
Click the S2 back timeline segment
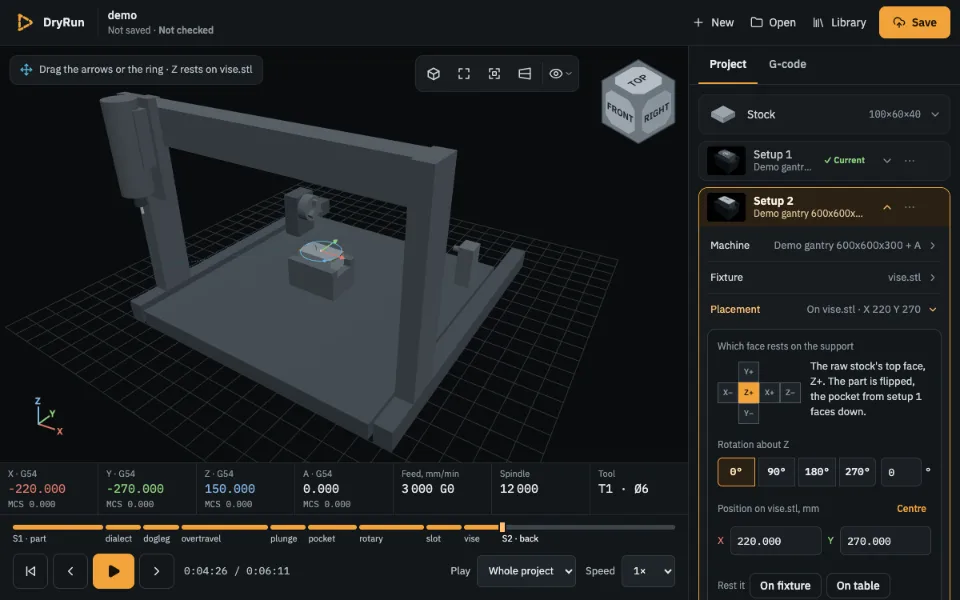coord(588,527)
